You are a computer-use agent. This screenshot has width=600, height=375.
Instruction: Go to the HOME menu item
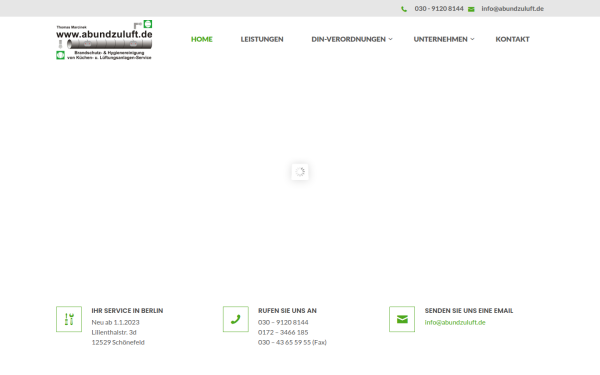coord(202,39)
